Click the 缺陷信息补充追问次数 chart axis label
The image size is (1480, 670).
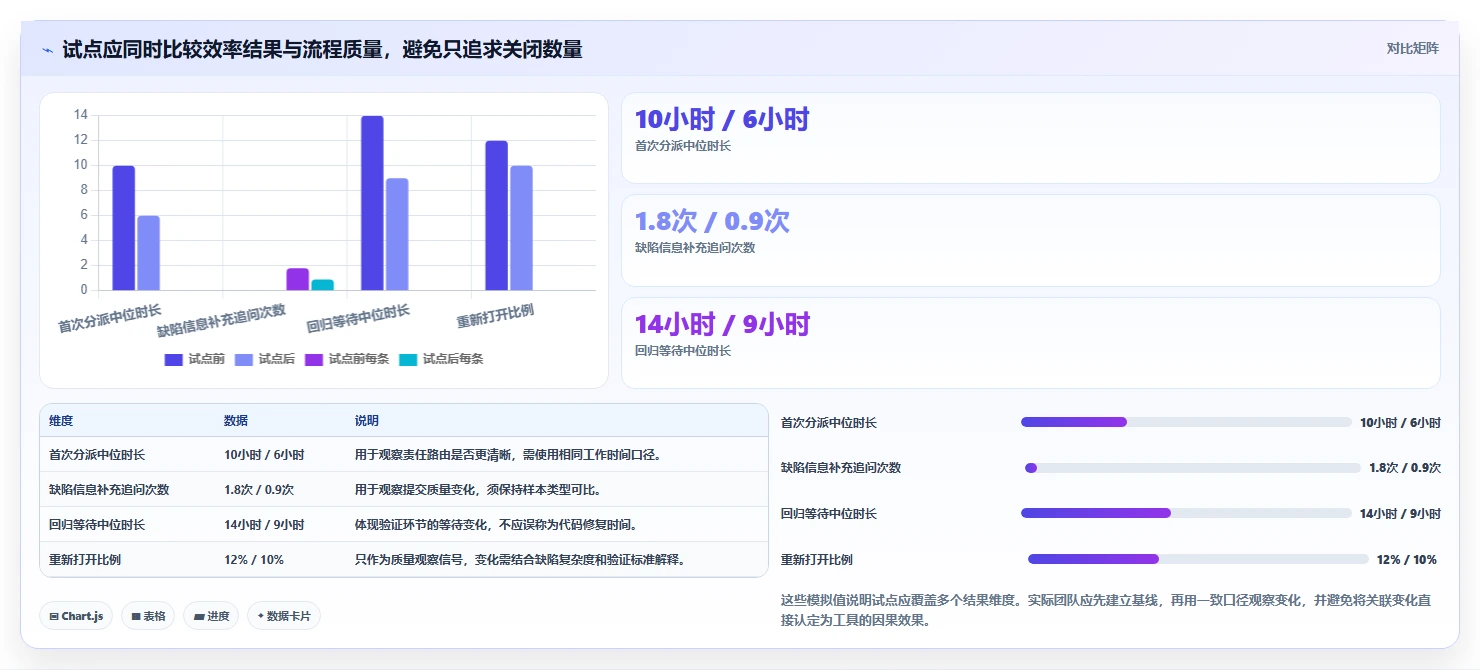point(221,320)
